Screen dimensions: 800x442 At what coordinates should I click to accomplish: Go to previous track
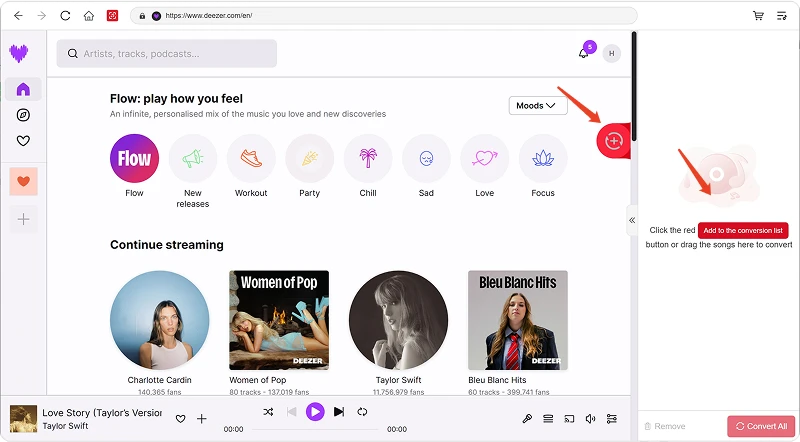click(292, 411)
